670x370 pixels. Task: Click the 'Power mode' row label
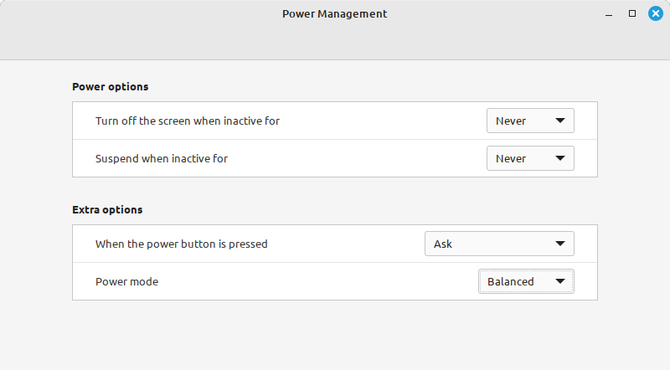(x=127, y=282)
